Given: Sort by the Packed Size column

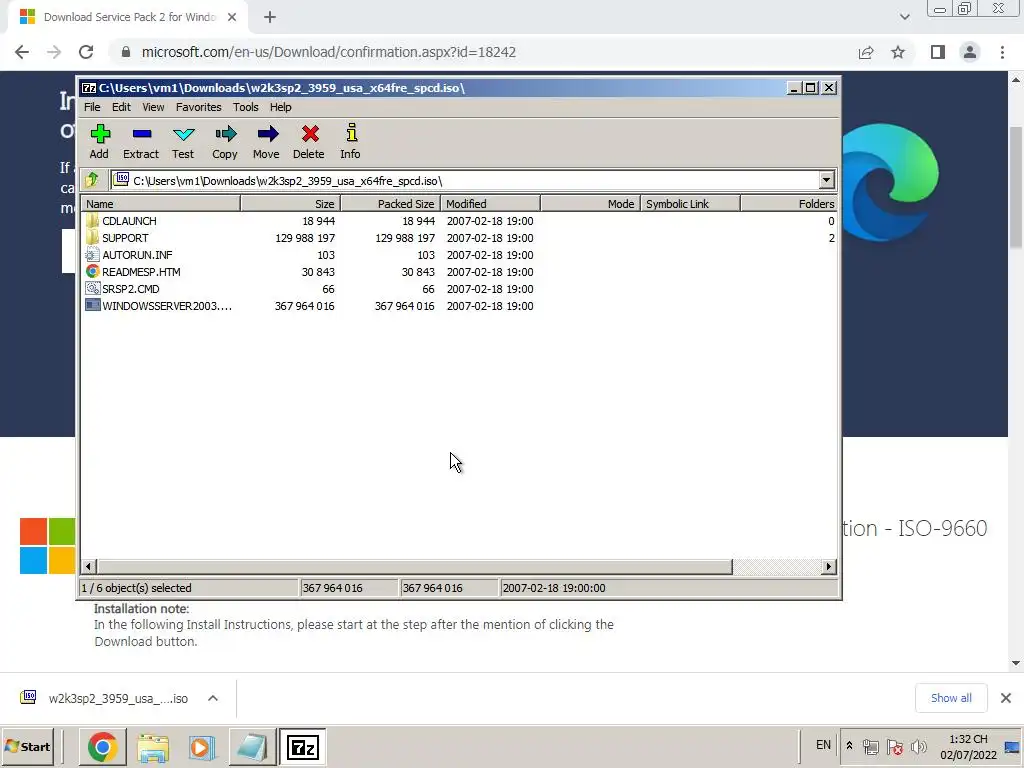Looking at the screenshot, I should click(391, 204).
